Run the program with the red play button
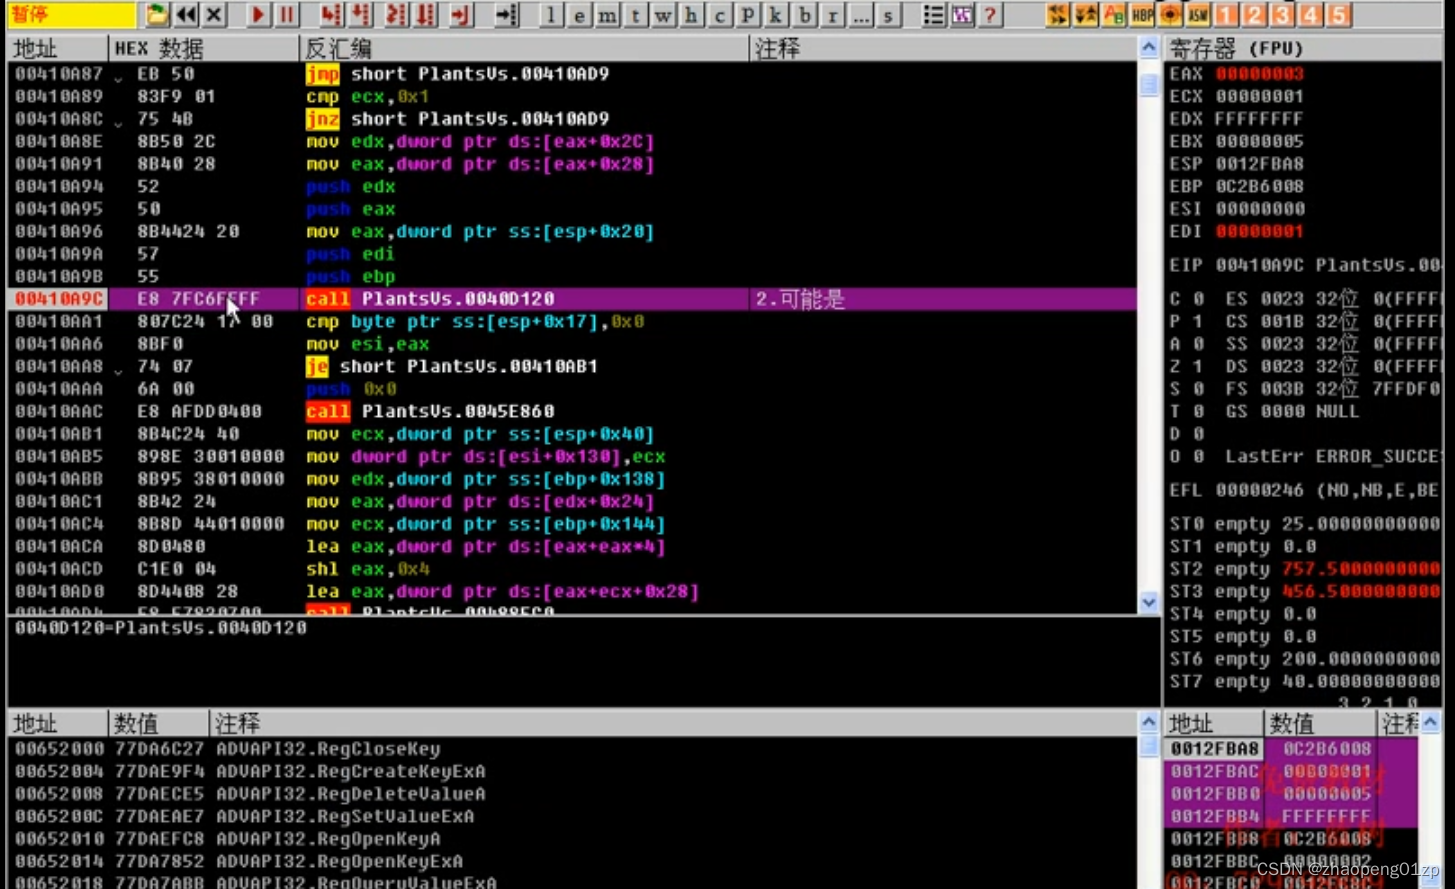 click(258, 15)
